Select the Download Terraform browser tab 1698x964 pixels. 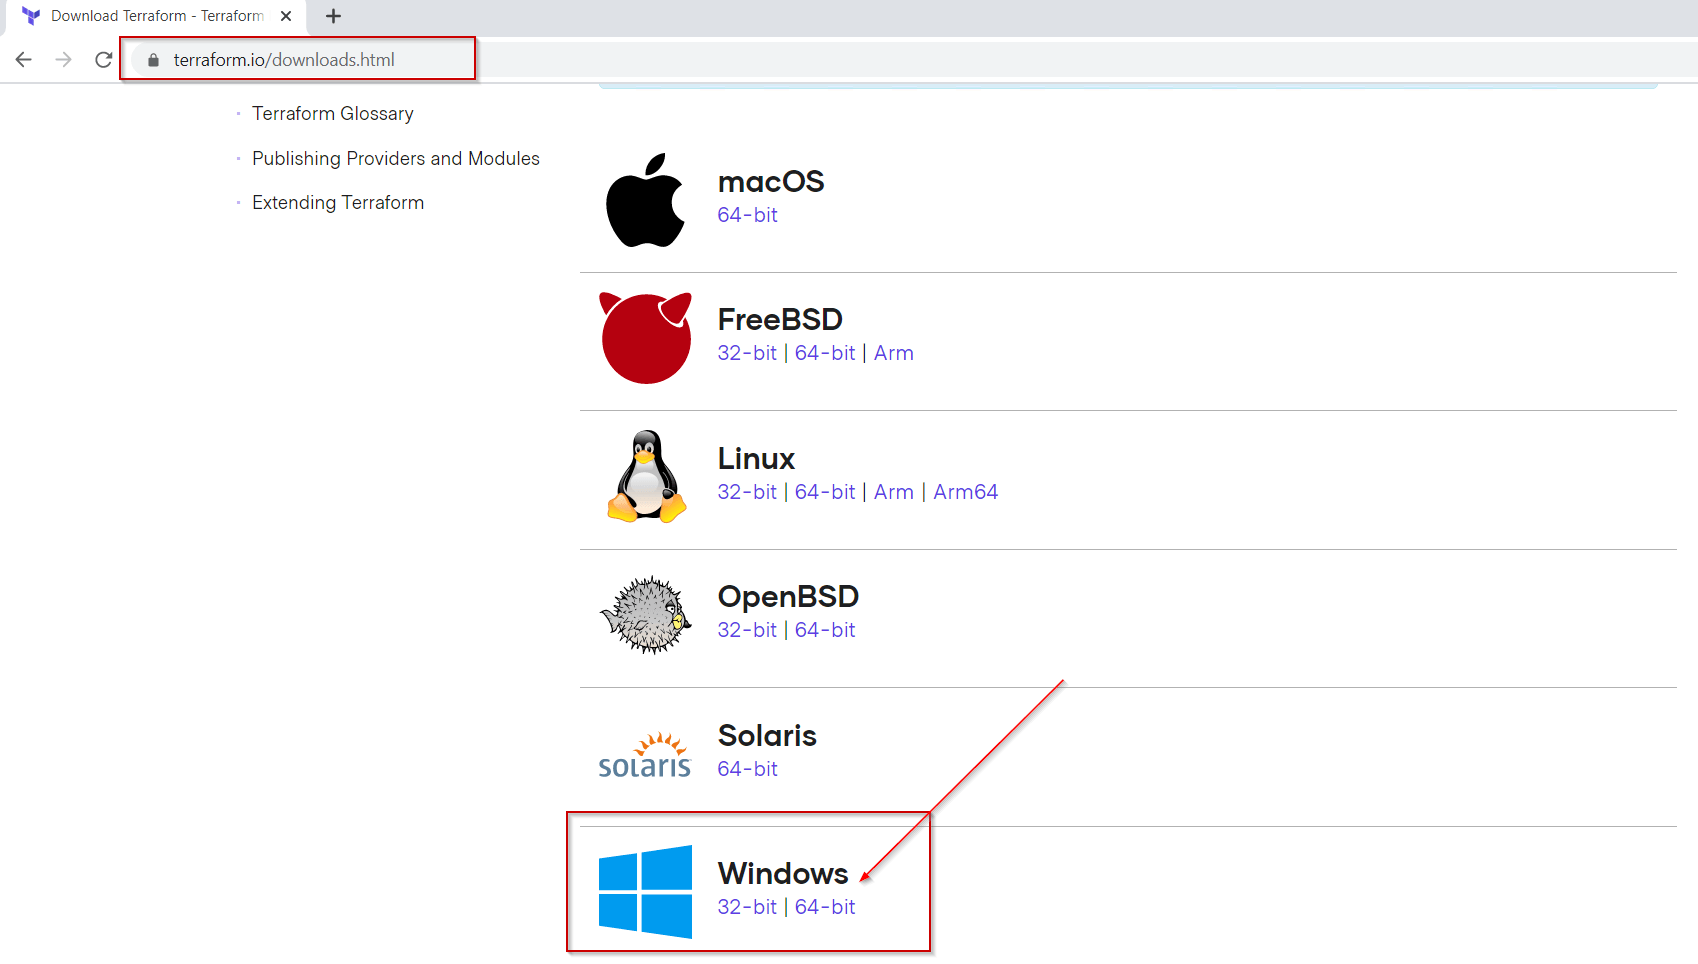coord(150,16)
